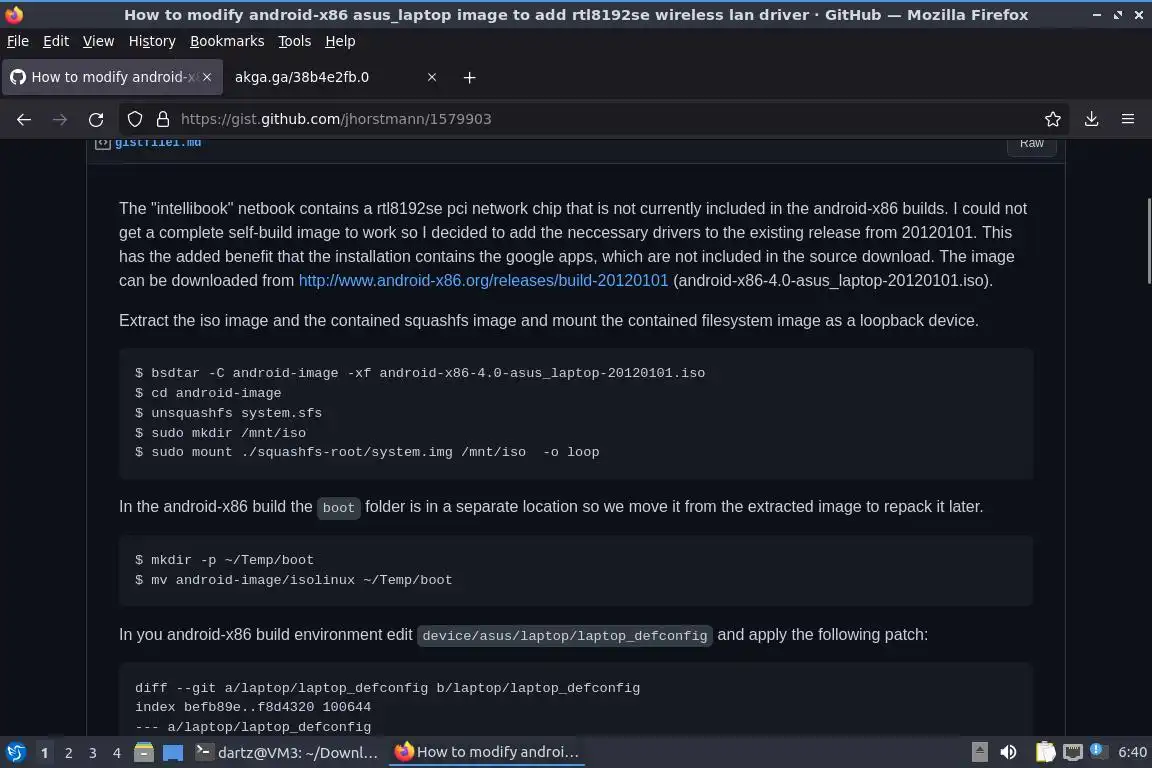Click inline code 'device/asus/laptop/laptop_defconfig'

pyautogui.click(x=564, y=636)
